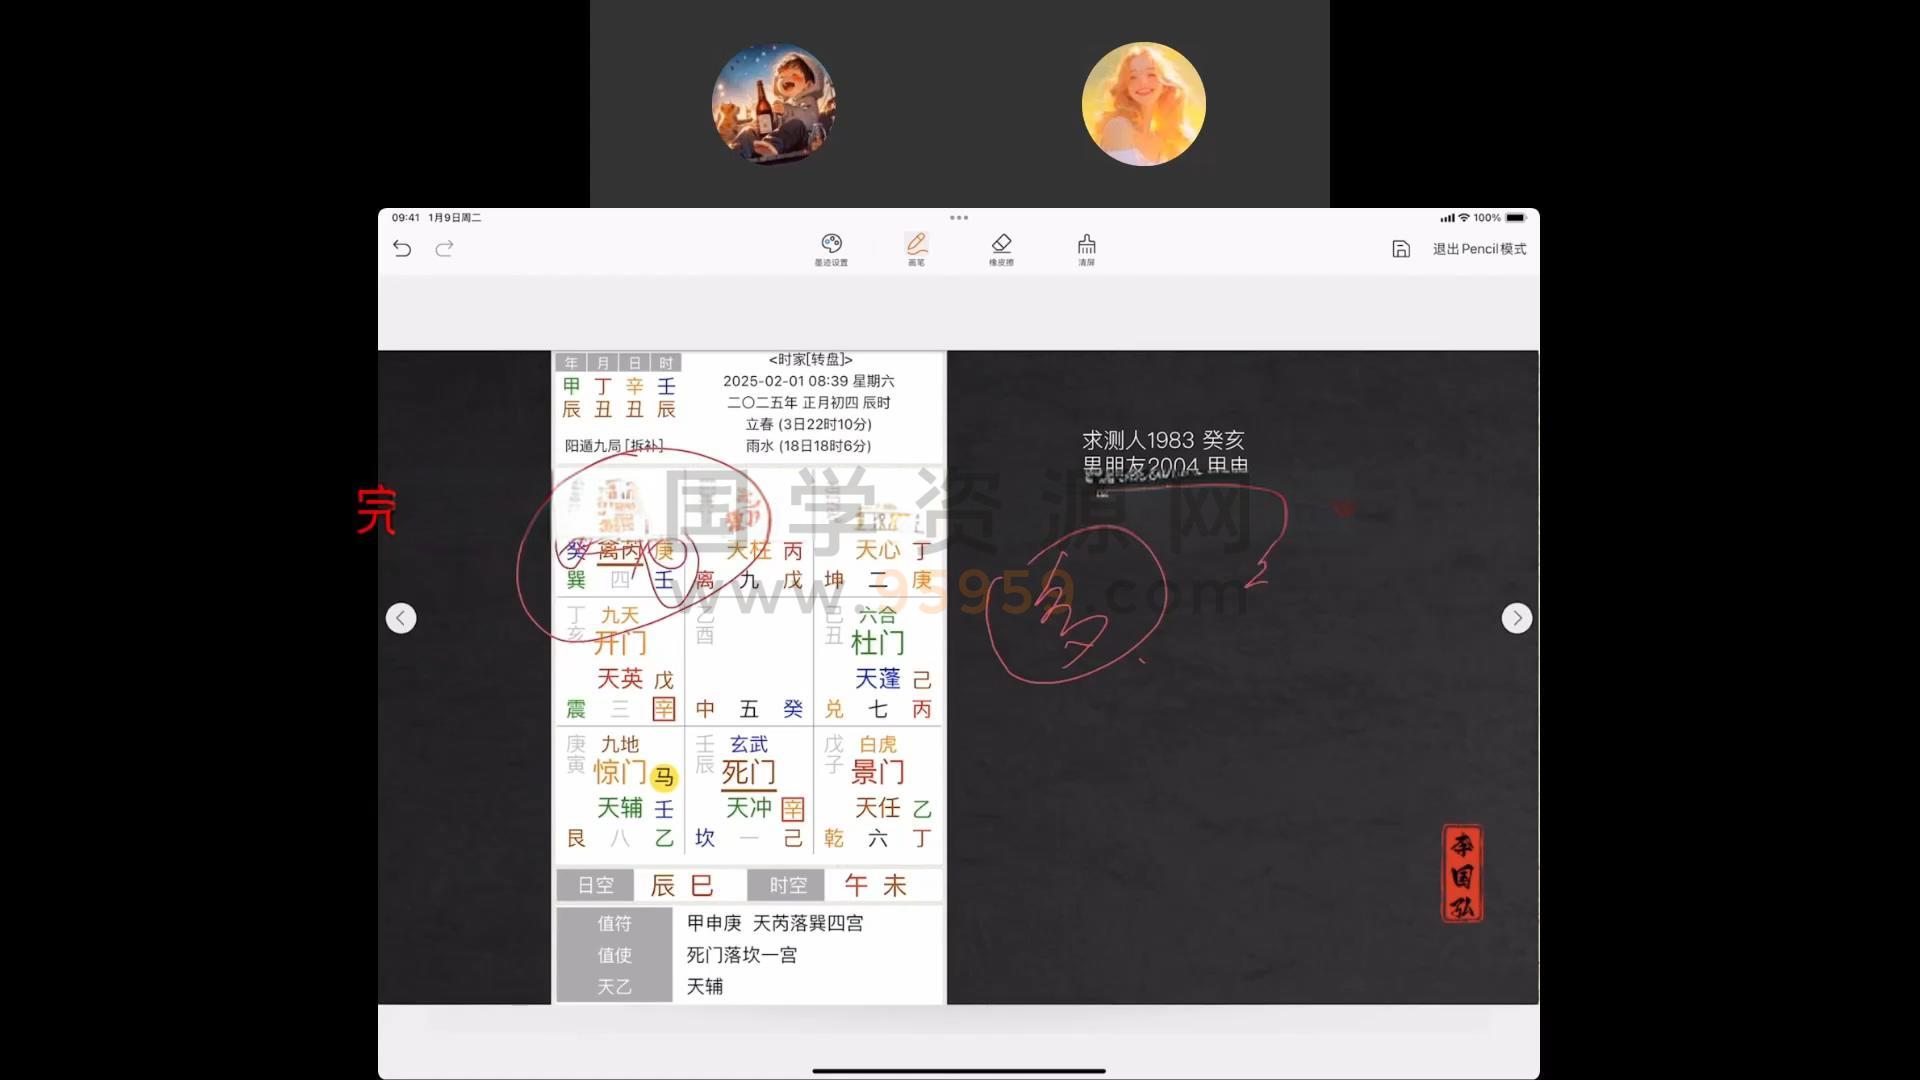Click the 天乙 row label

[x=614, y=986]
